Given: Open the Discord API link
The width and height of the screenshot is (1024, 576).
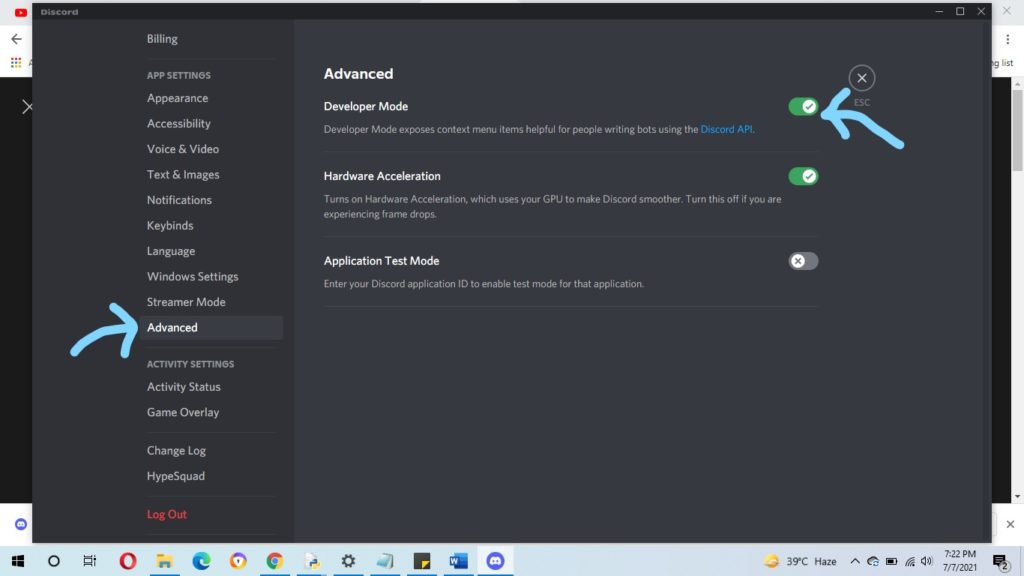Looking at the screenshot, I should (726, 129).
